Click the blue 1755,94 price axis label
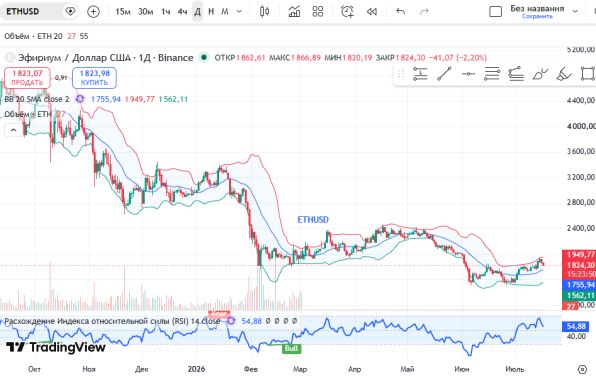This screenshot has width=596, height=378. [579, 285]
